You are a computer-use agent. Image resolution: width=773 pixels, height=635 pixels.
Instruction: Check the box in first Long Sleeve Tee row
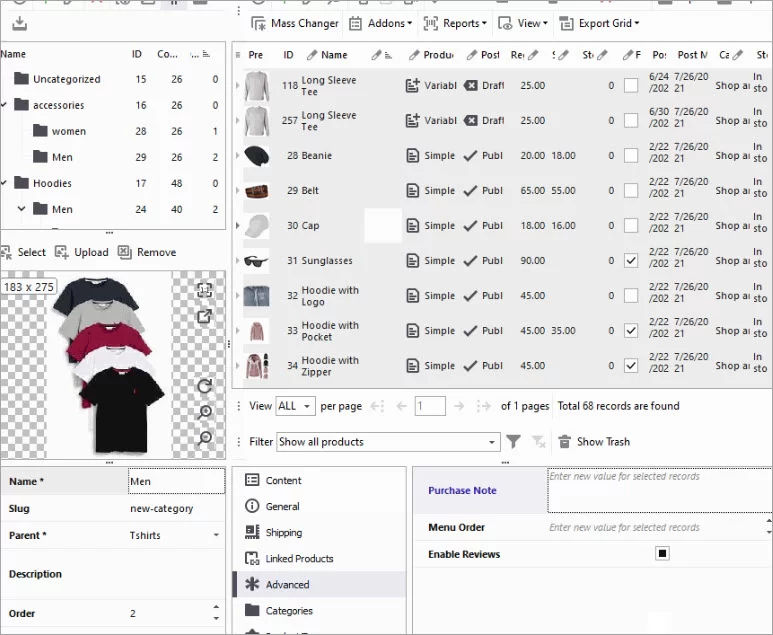[x=630, y=86]
